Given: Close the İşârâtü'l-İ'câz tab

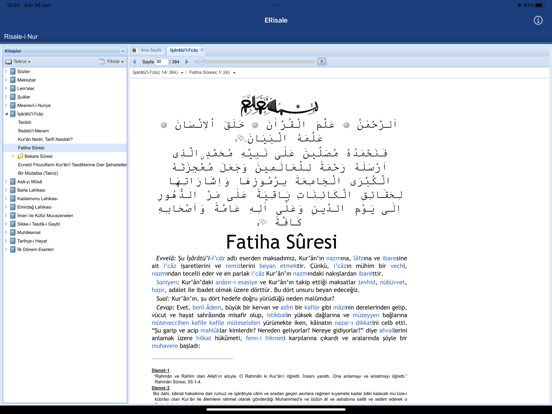Looking at the screenshot, I should (202, 50).
